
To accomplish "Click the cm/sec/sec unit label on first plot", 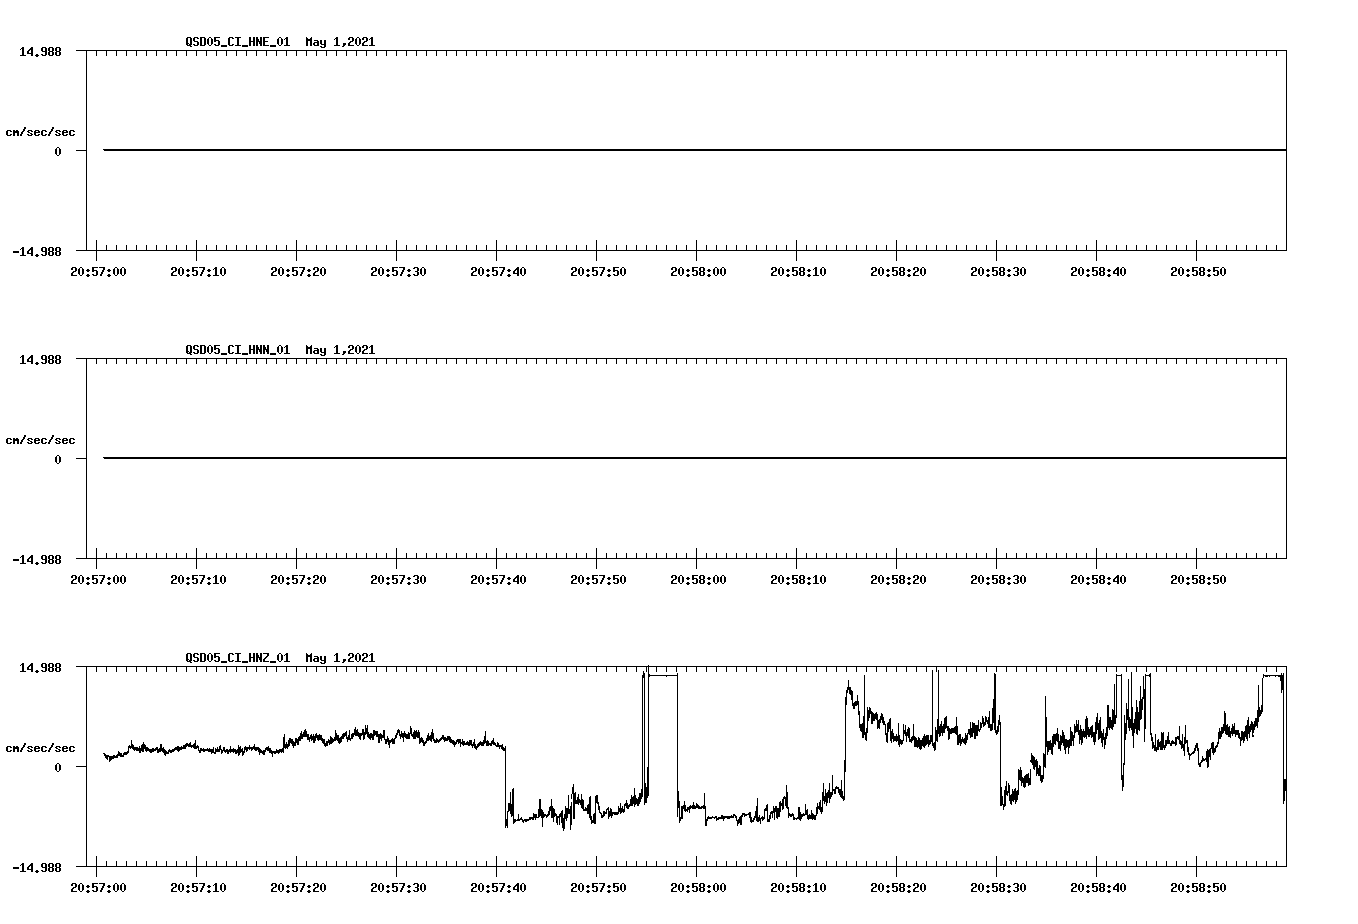I will click(42, 130).
